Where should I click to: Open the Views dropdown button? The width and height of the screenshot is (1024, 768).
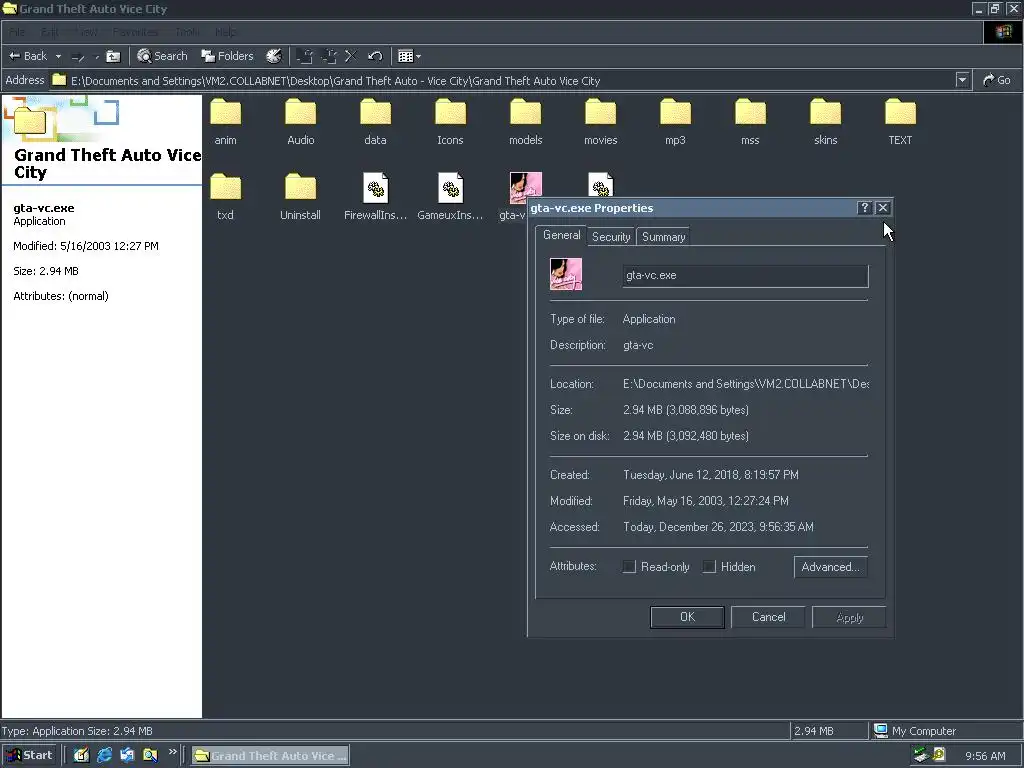(x=409, y=56)
